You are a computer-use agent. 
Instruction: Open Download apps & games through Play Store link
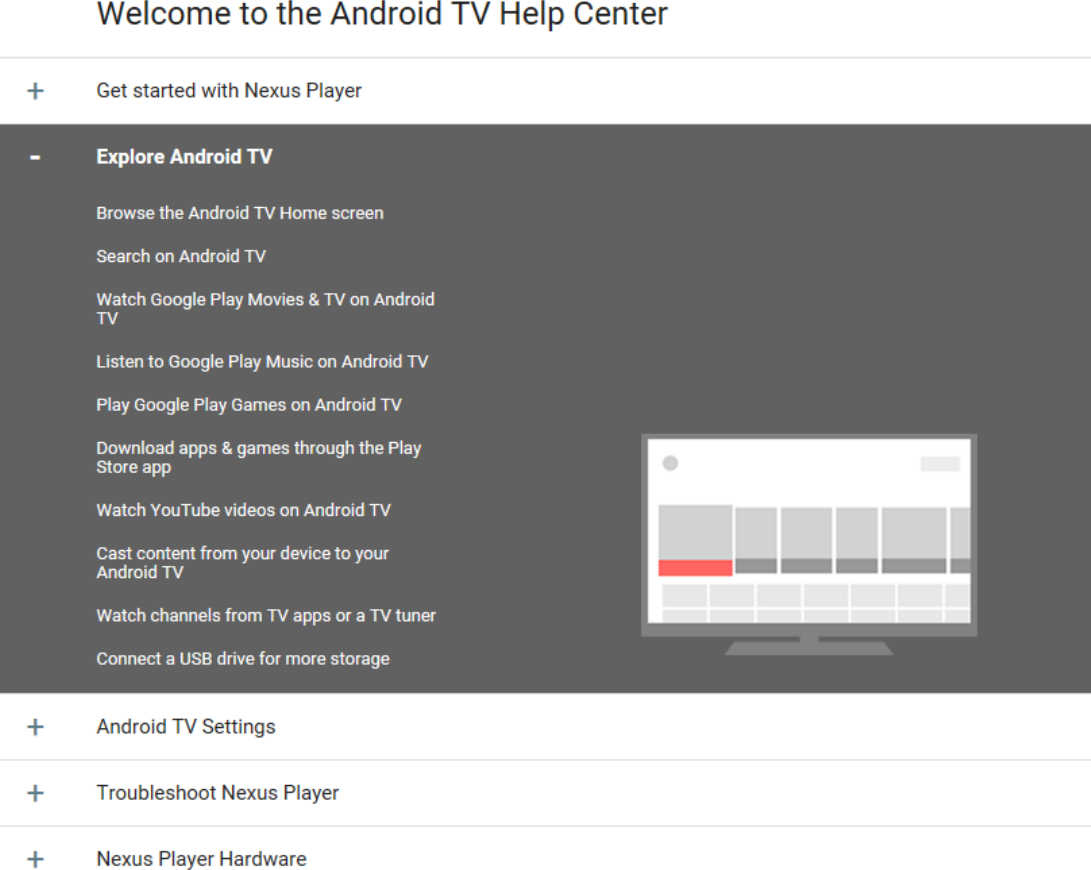tap(259, 457)
